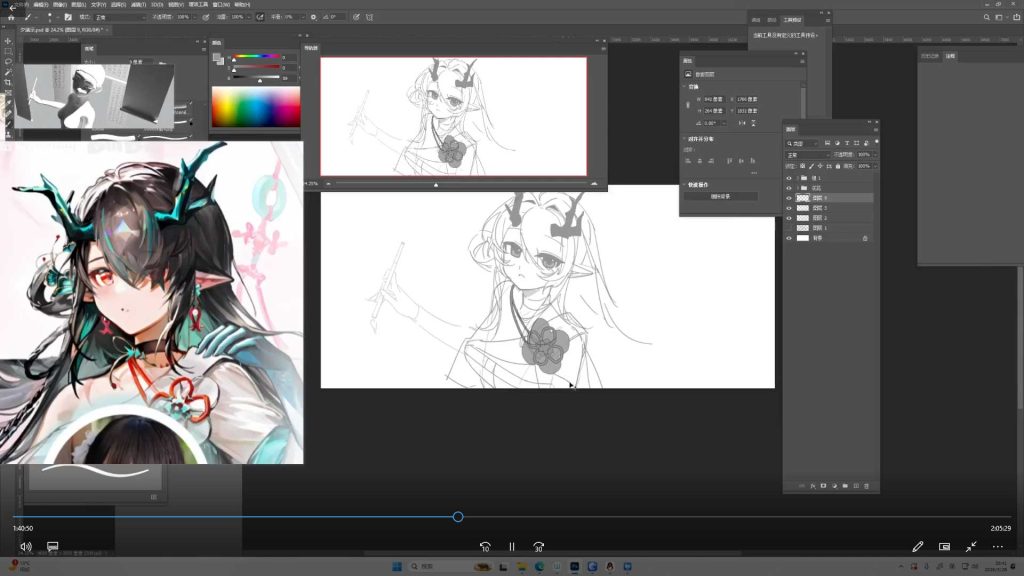Skip back 10 seconds
1024x576 pixels.
[x=485, y=547]
